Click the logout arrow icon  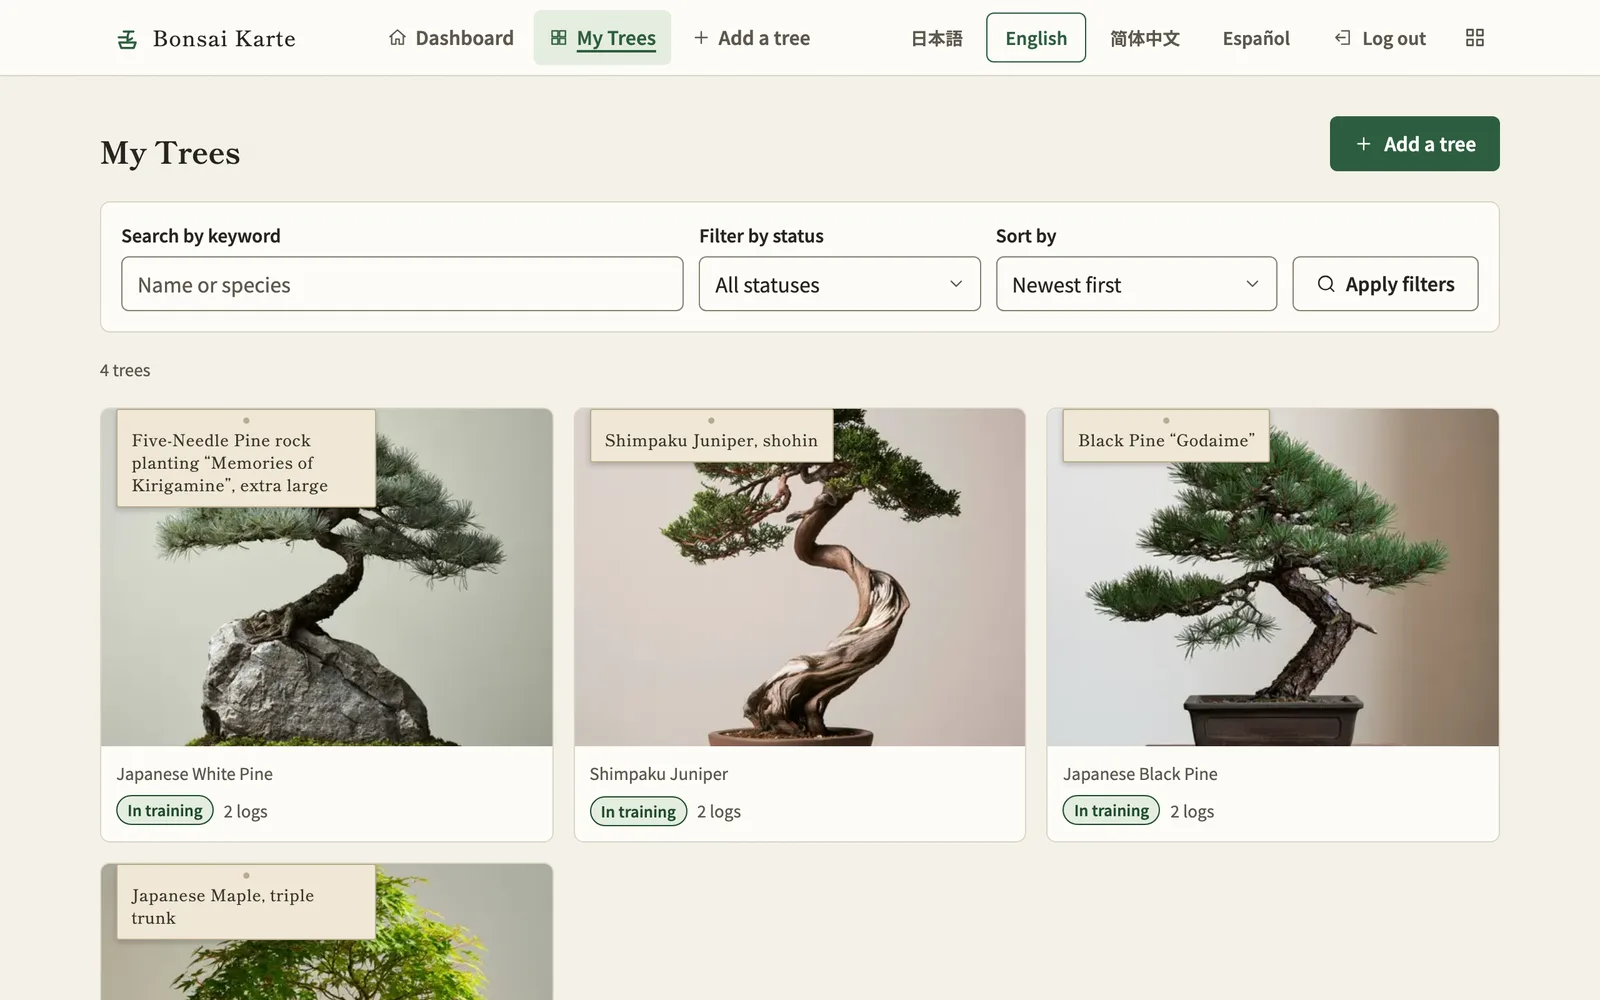click(1342, 38)
